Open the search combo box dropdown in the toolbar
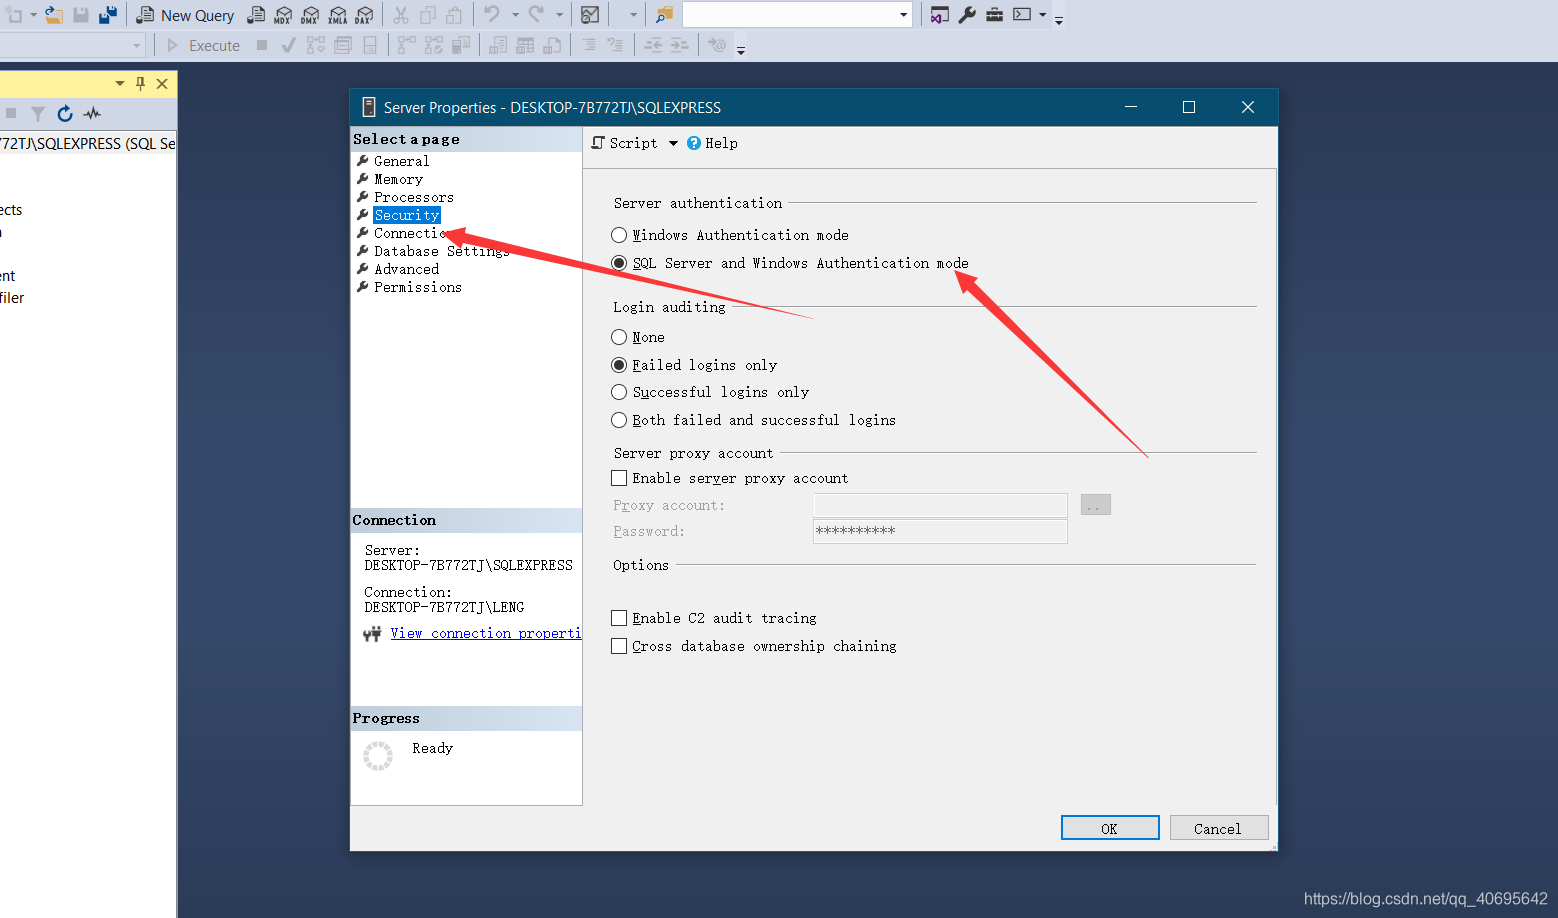 pyautogui.click(x=903, y=15)
